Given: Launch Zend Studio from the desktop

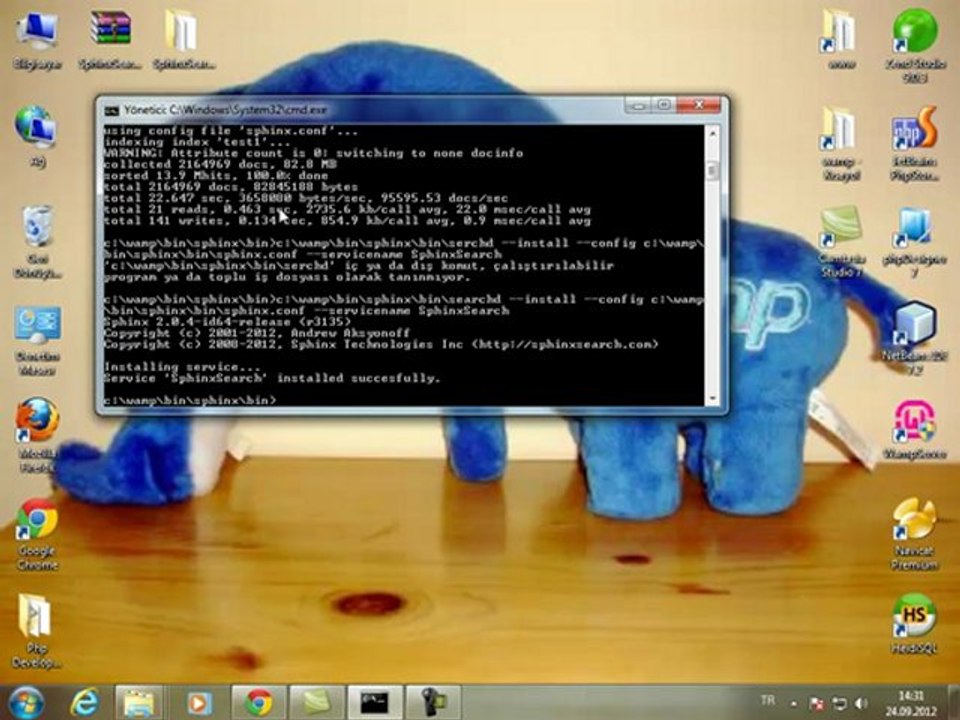Looking at the screenshot, I should [915, 44].
